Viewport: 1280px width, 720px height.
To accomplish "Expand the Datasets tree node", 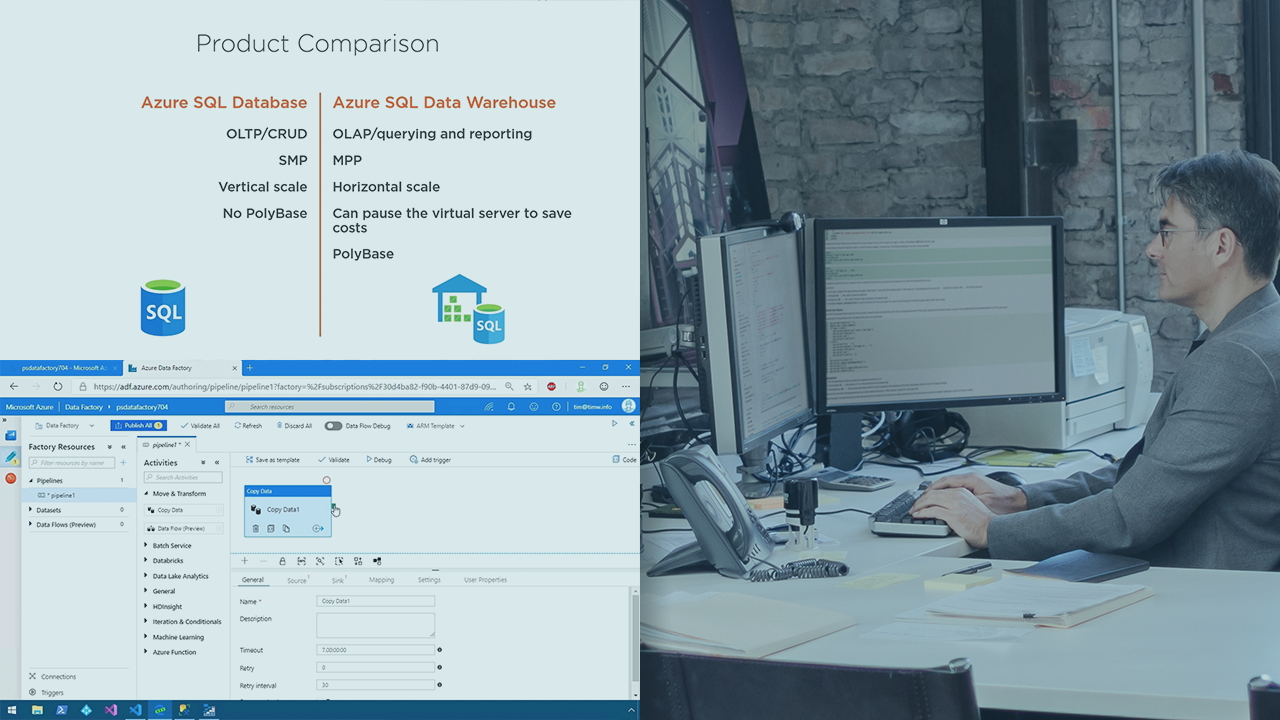I will click(x=31, y=510).
